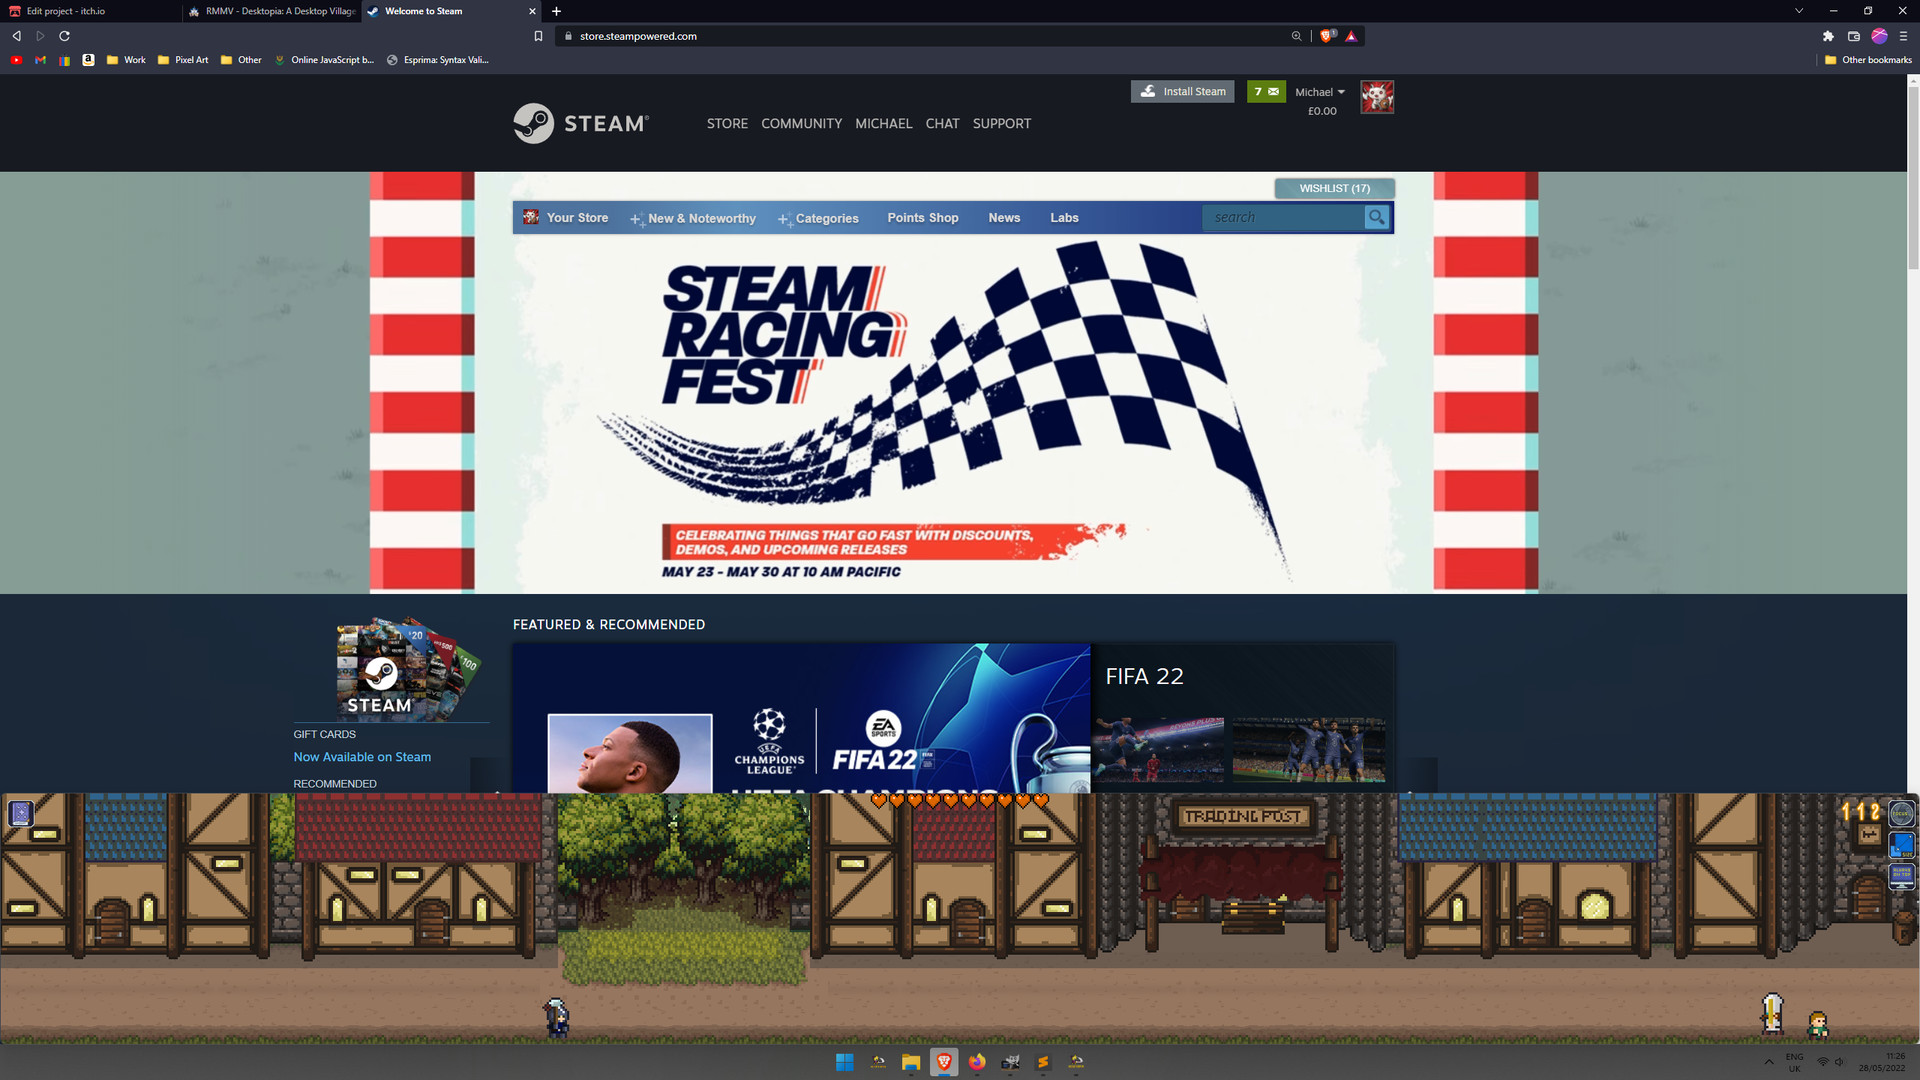Click the Install Steam button
This screenshot has width=1920, height=1080.
[1182, 91]
